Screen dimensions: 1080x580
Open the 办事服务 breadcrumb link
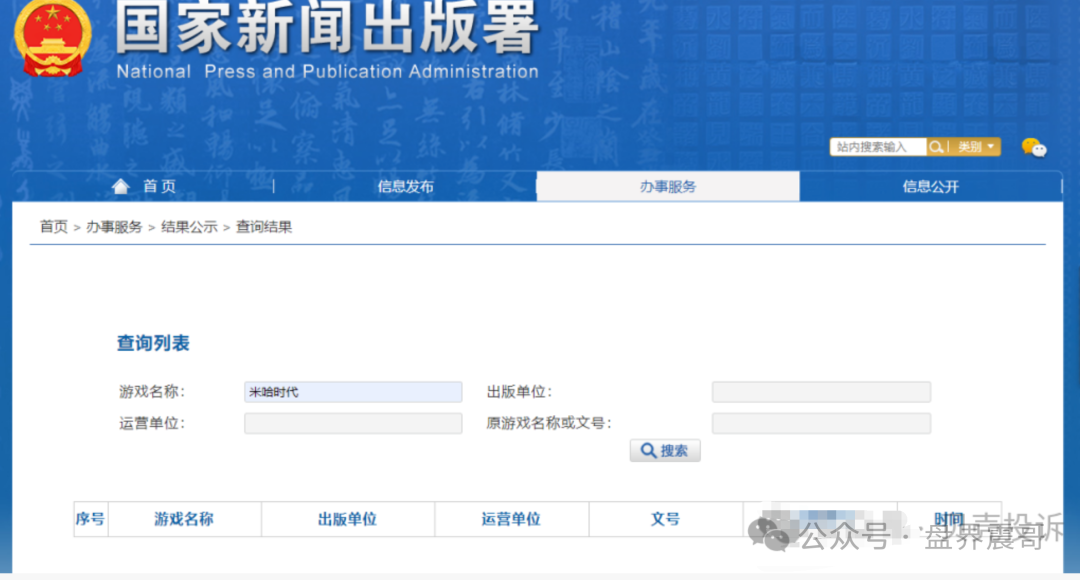(x=114, y=226)
